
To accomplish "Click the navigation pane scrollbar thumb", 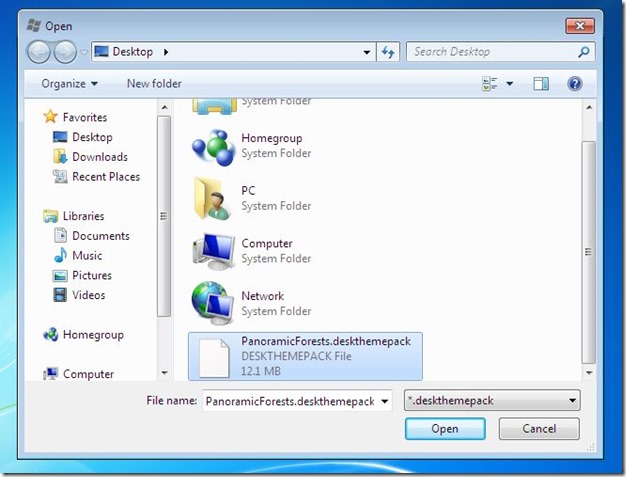I will click(x=164, y=216).
